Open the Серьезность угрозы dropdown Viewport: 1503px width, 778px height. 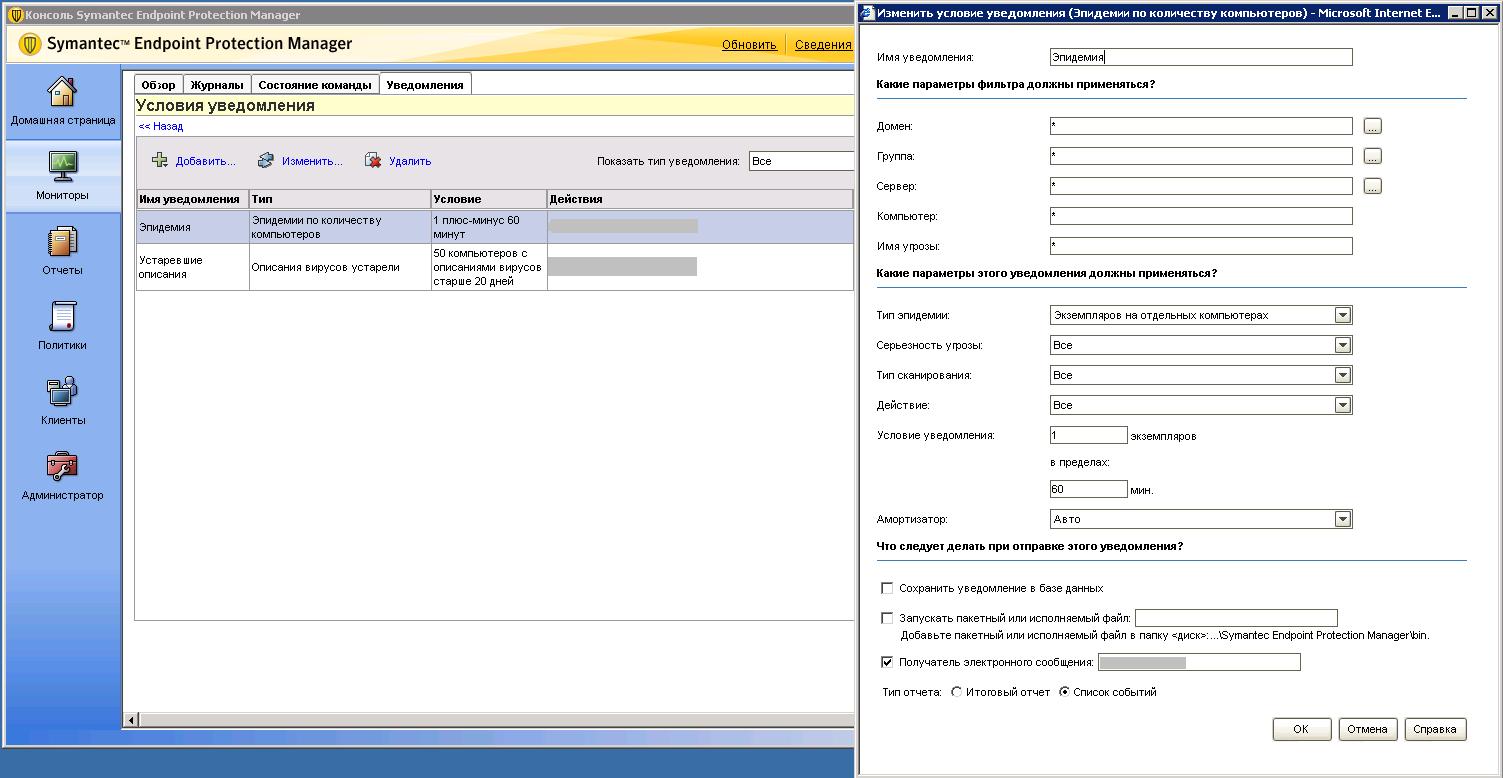pyautogui.click(x=1201, y=345)
